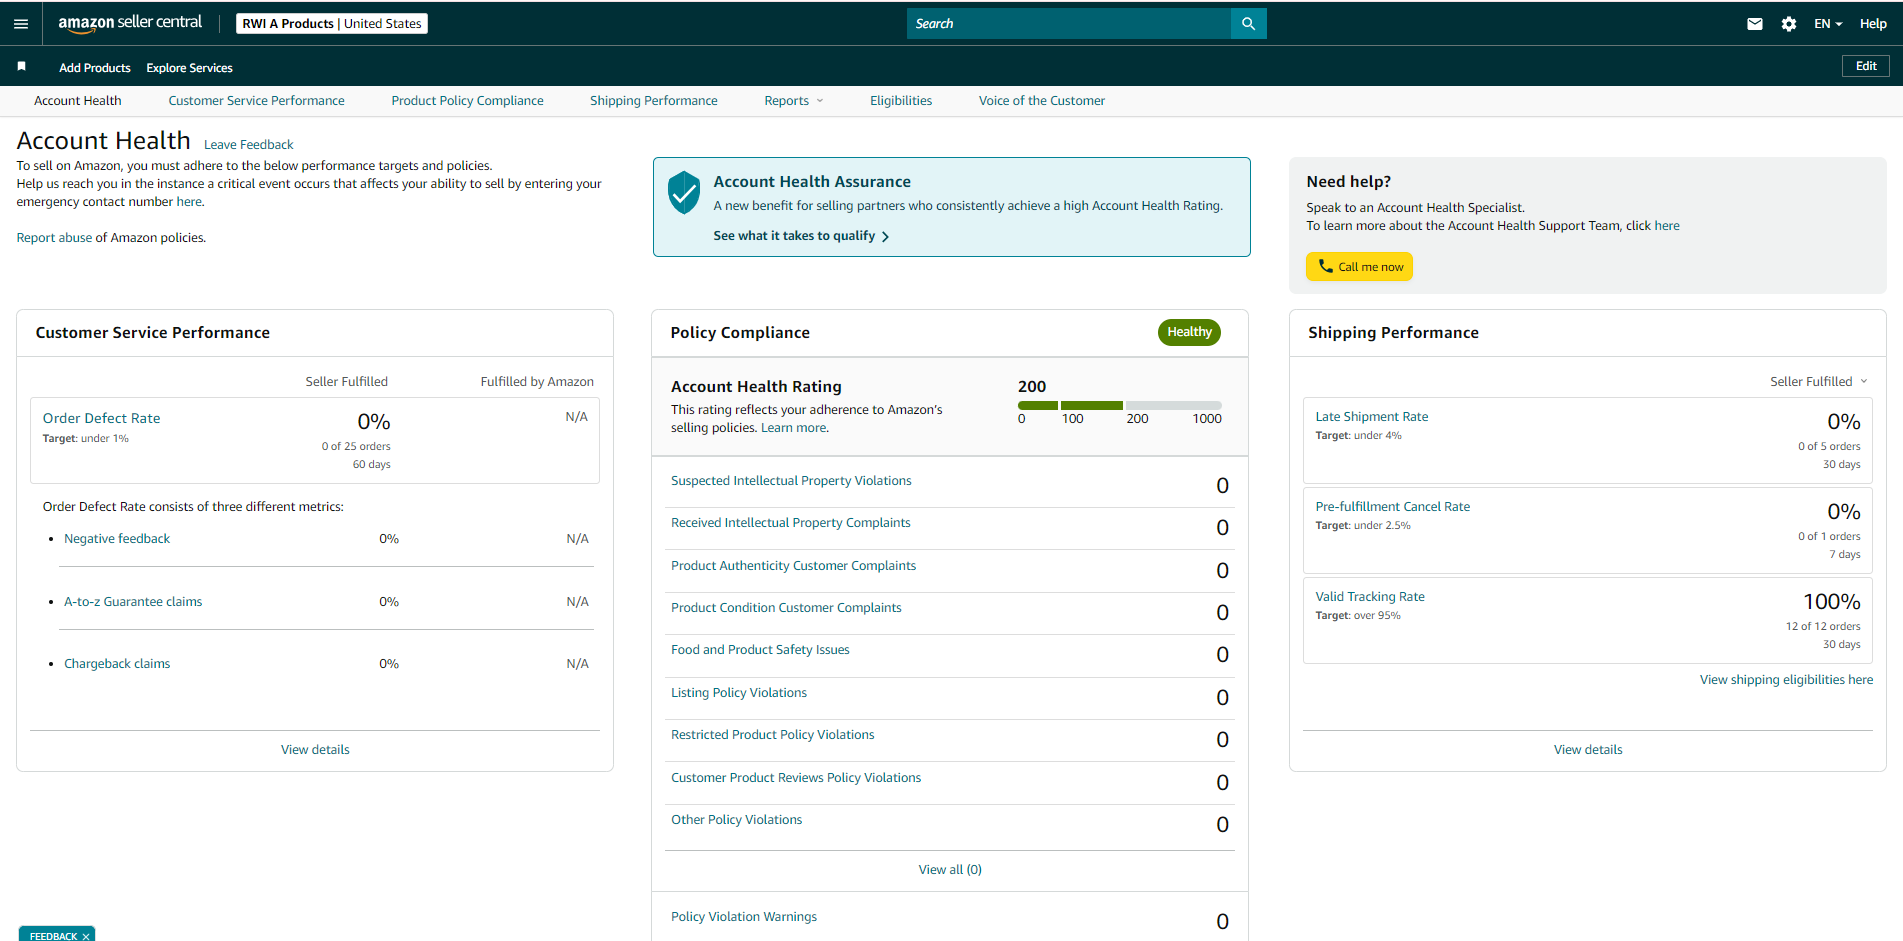View details for Shipping Performance
This screenshot has width=1903, height=941.
click(1588, 750)
